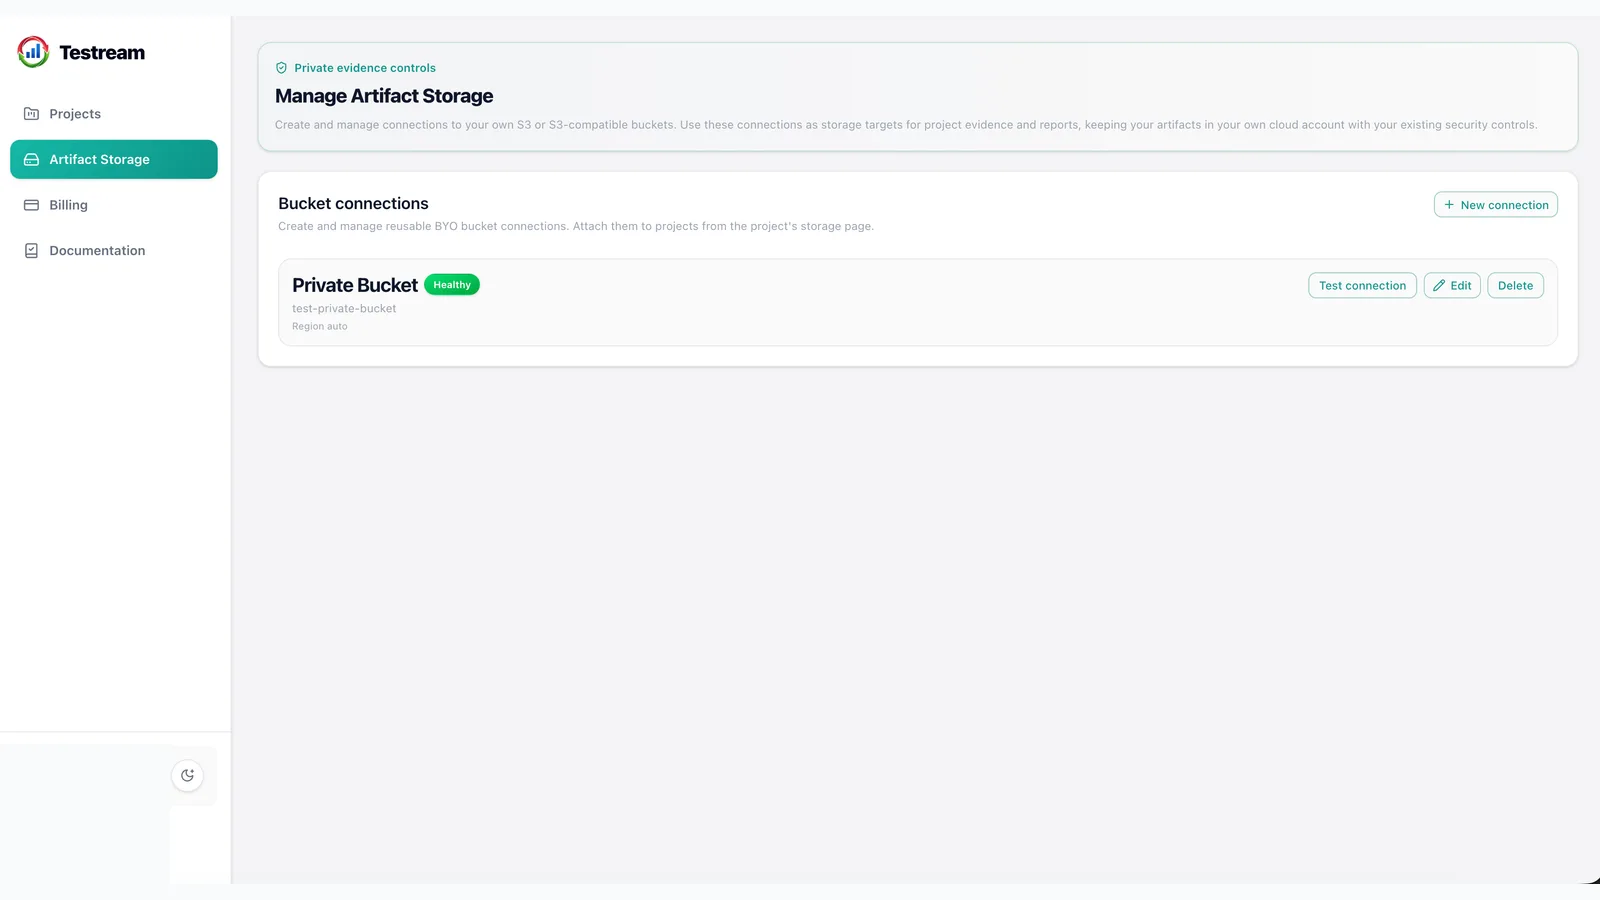Click the 'Region auto' text

click(x=320, y=327)
